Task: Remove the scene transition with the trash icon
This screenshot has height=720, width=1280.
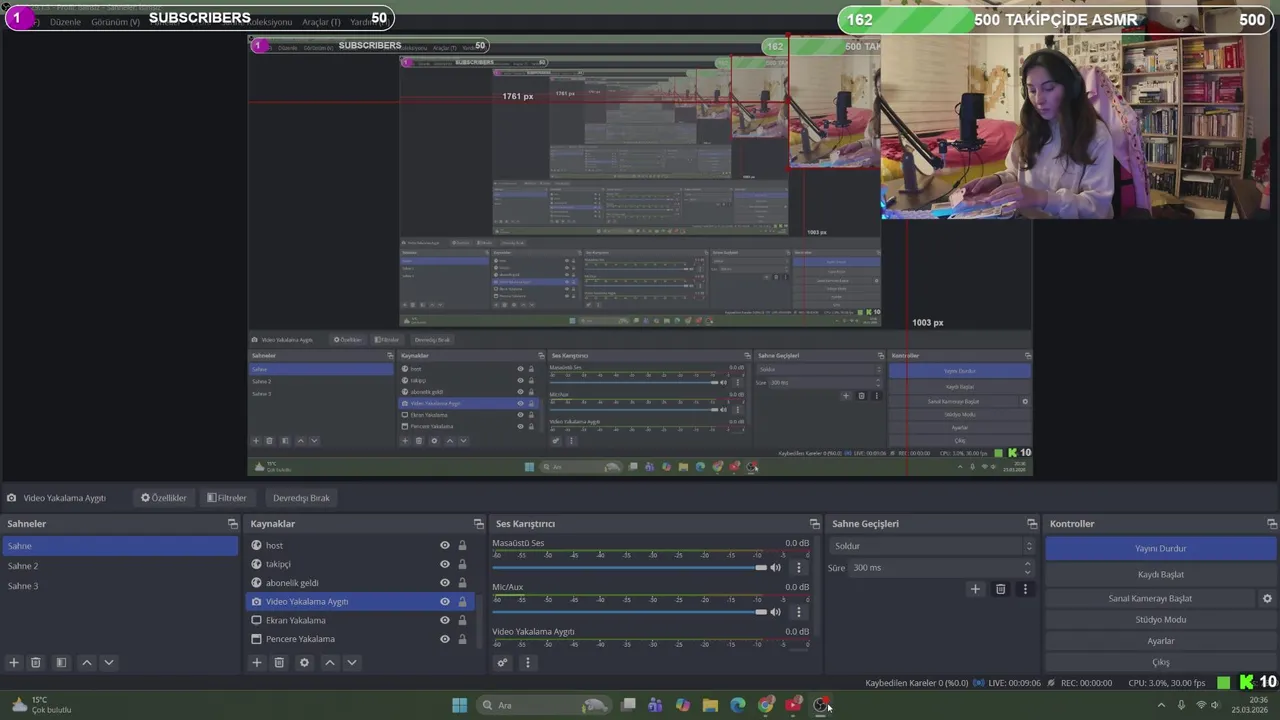Action: [1000, 589]
